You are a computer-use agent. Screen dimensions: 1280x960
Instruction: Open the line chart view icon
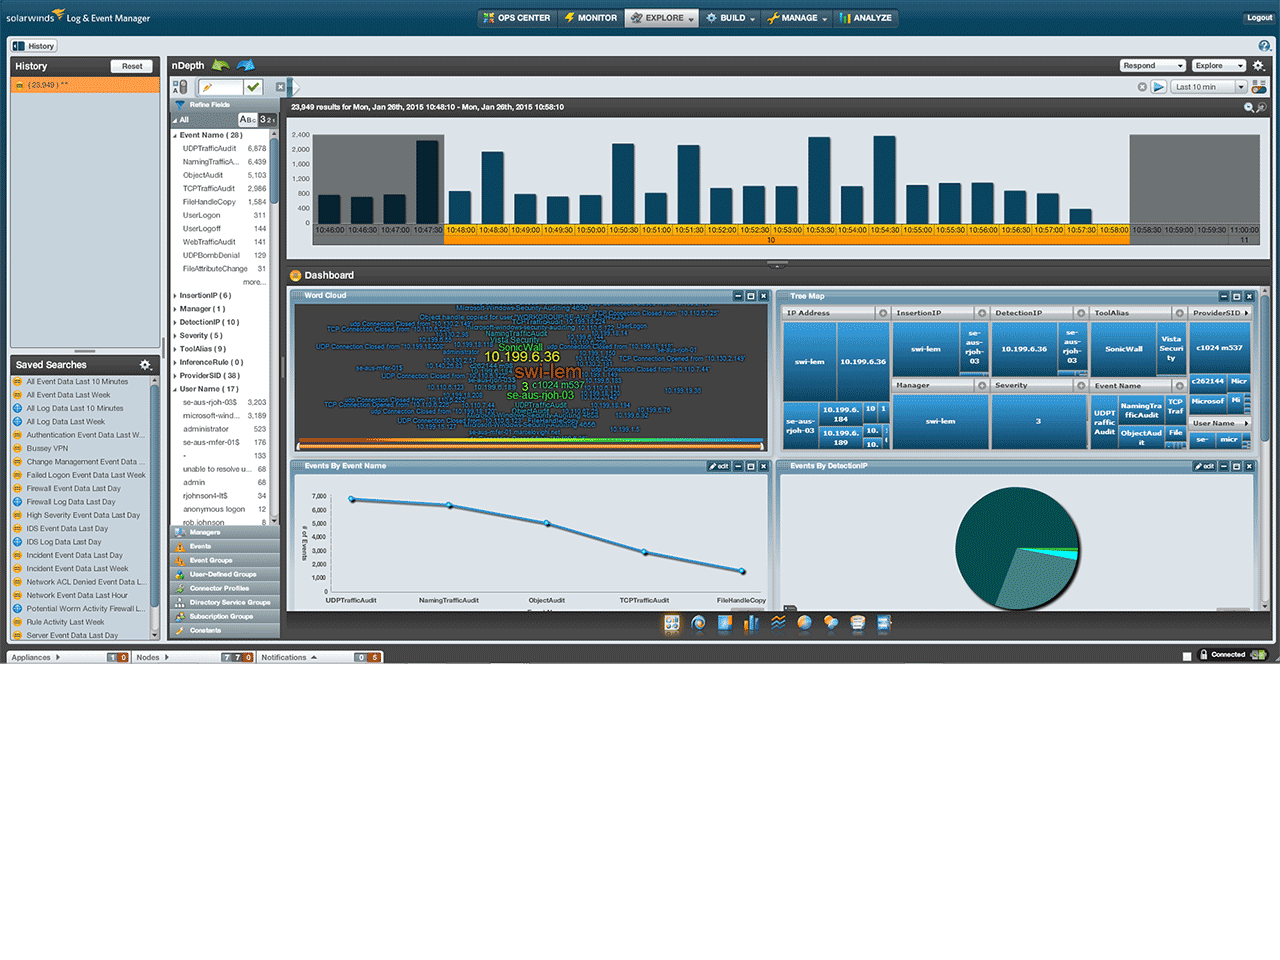click(x=778, y=623)
